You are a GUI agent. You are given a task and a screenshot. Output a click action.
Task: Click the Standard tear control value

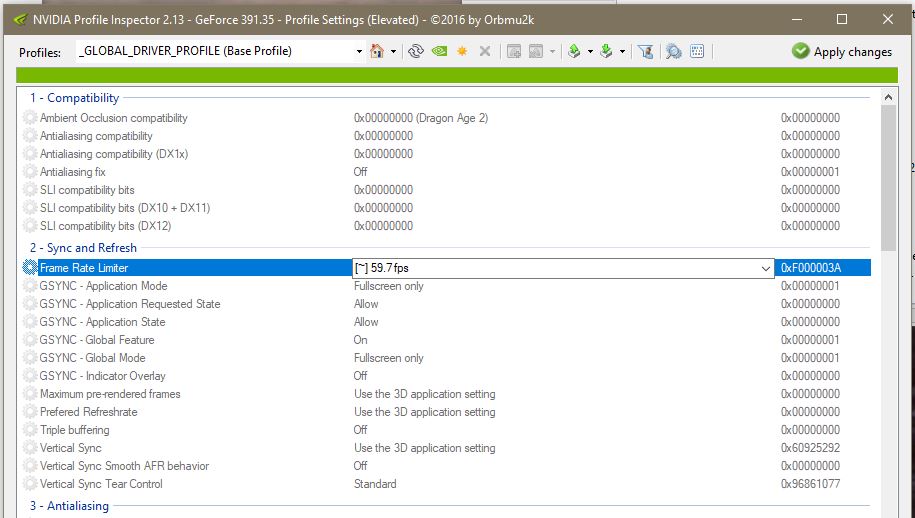pos(375,484)
